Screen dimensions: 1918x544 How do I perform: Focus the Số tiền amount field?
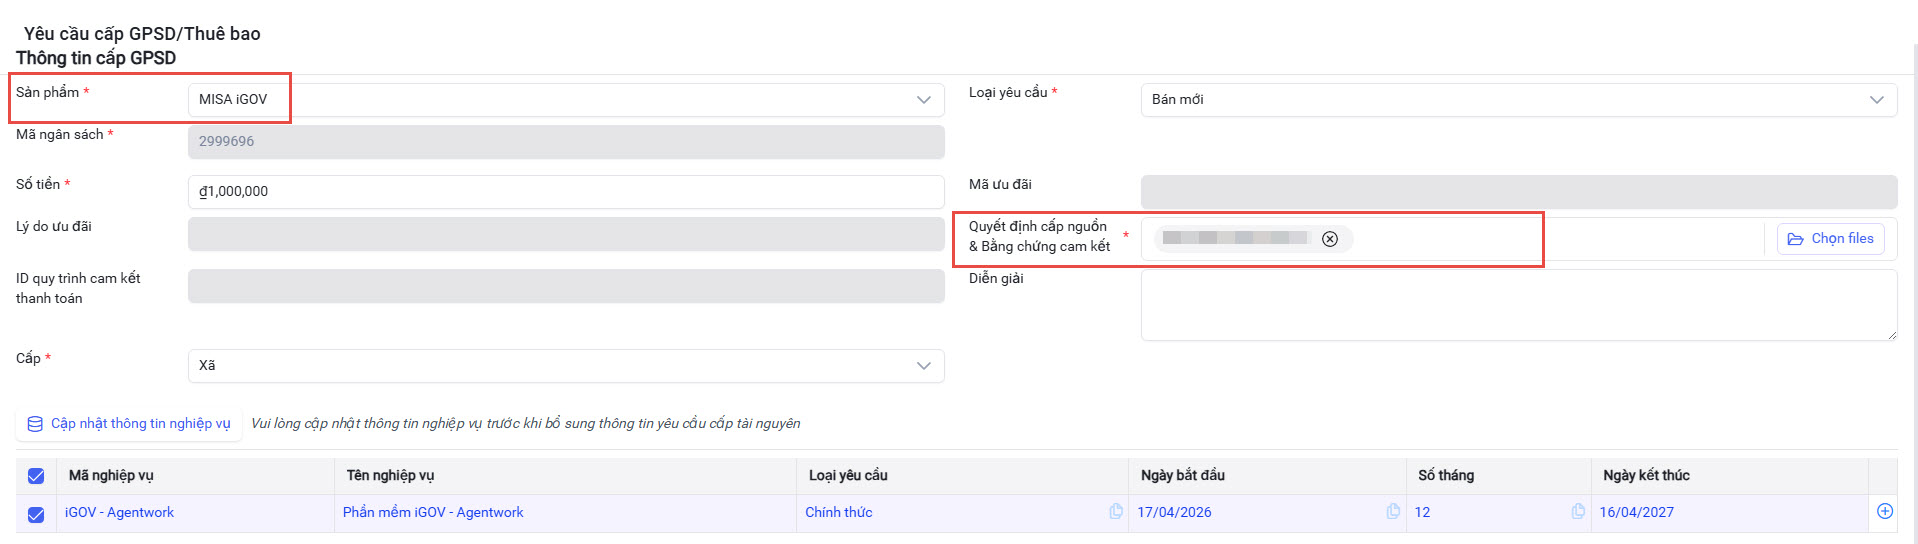click(565, 192)
